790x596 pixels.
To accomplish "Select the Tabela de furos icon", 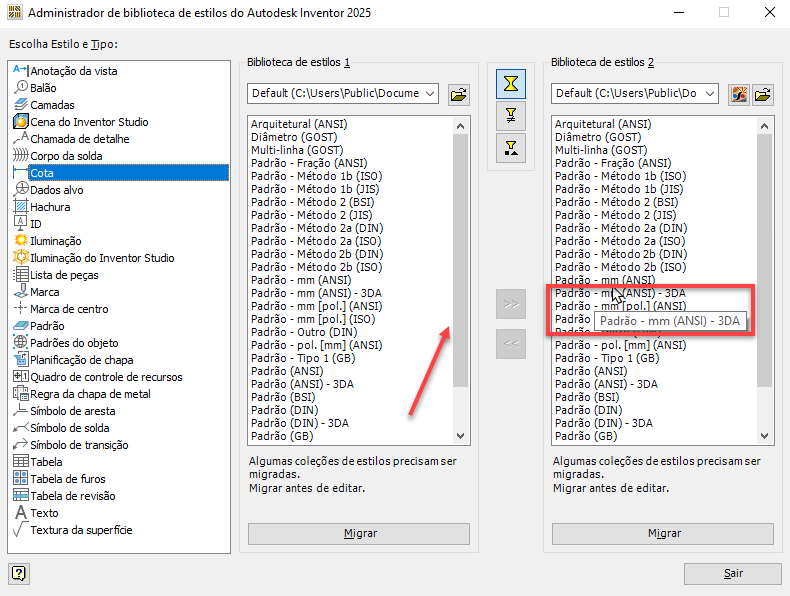I will (x=21, y=479).
